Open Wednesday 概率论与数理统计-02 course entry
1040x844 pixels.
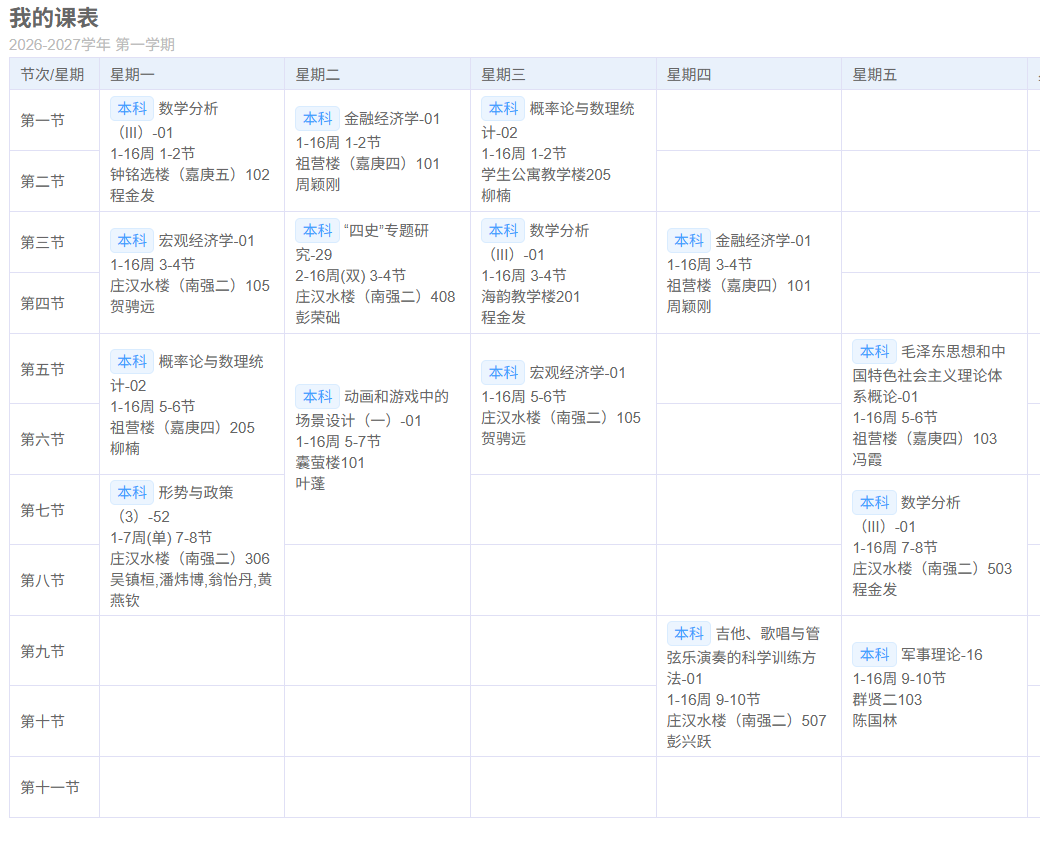coord(563,151)
